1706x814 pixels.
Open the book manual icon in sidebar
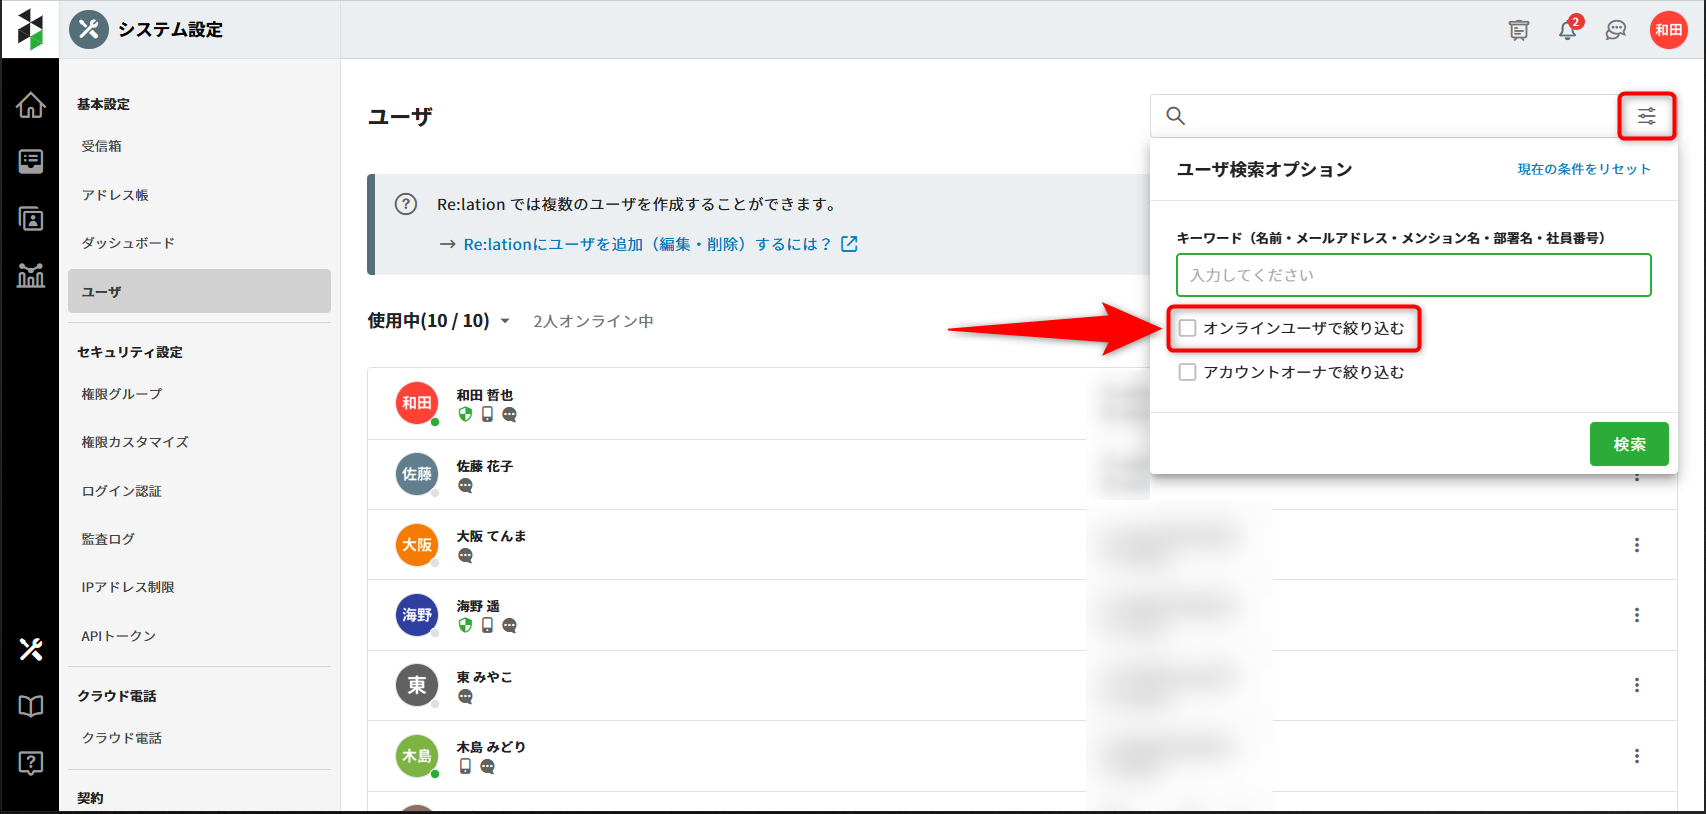(x=31, y=707)
